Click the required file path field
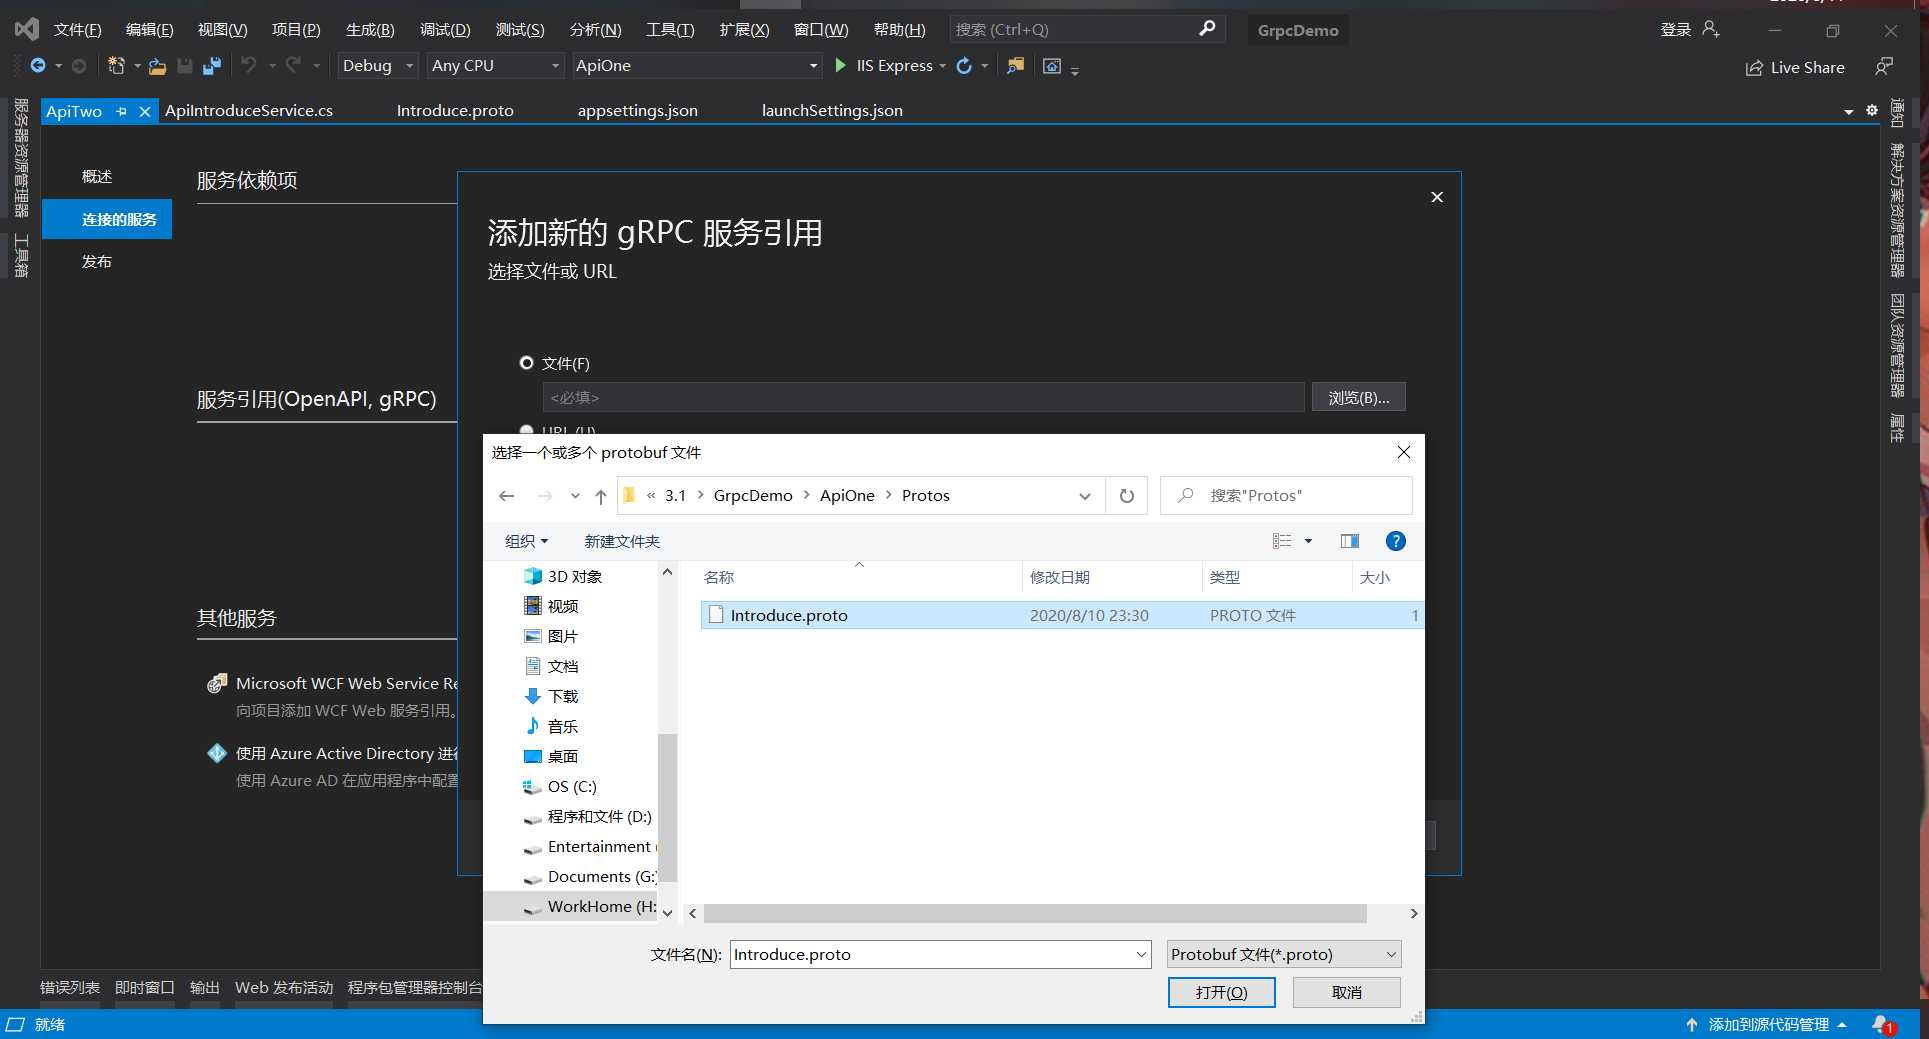The width and height of the screenshot is (1929, 1039). (923, 397)
